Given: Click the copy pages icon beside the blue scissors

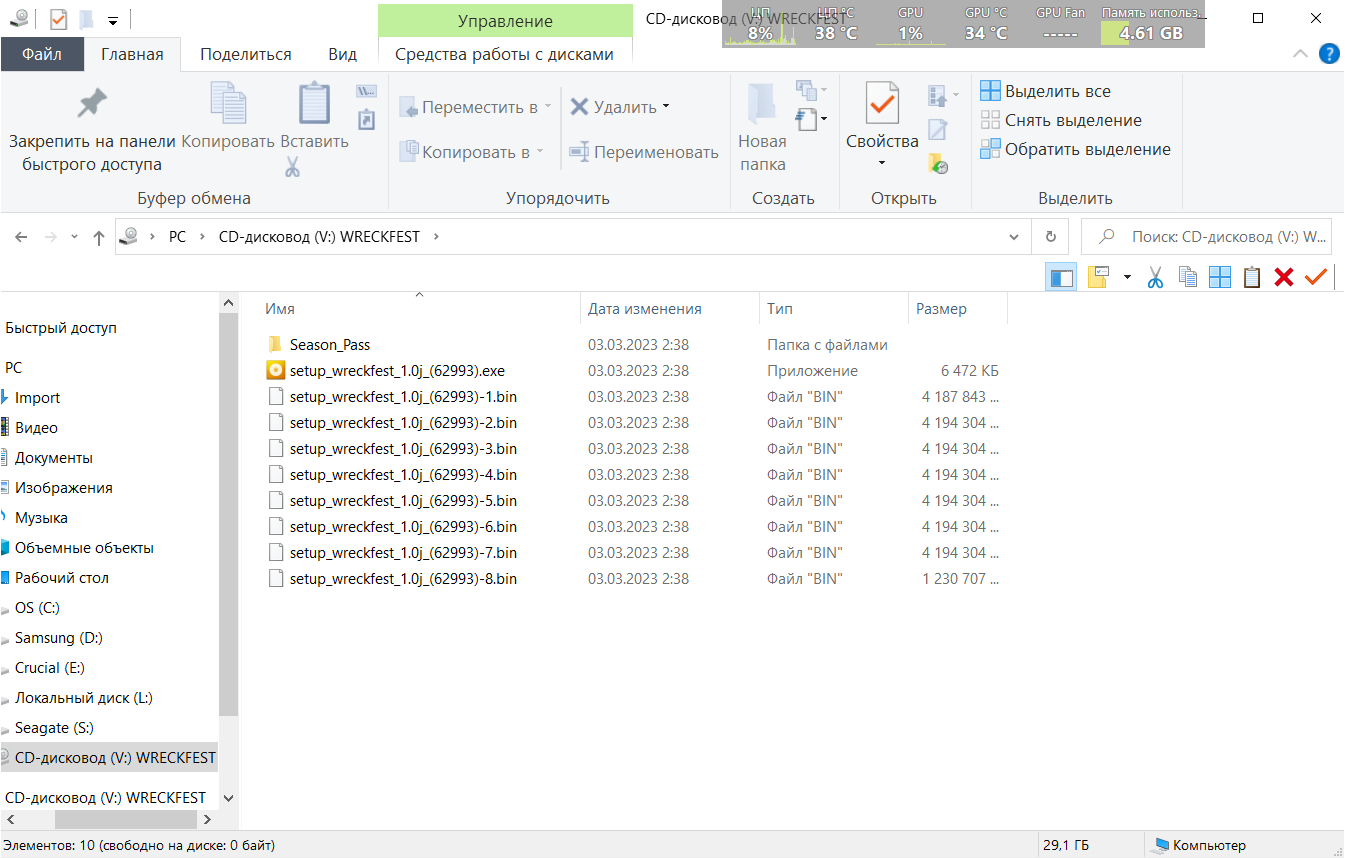Looking at the screenshot, I should point(1188,277).
